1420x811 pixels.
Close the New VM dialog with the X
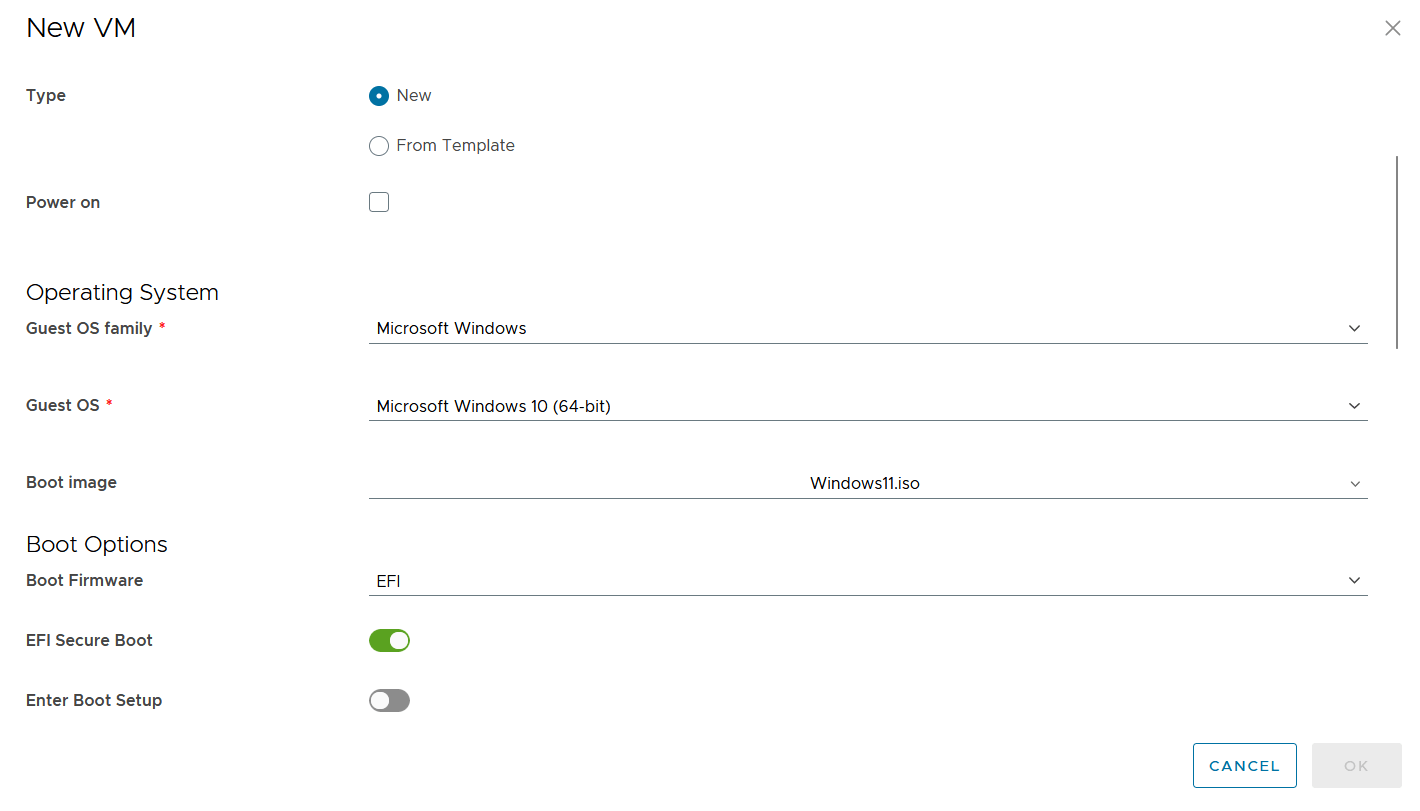tap(1392, 29)
